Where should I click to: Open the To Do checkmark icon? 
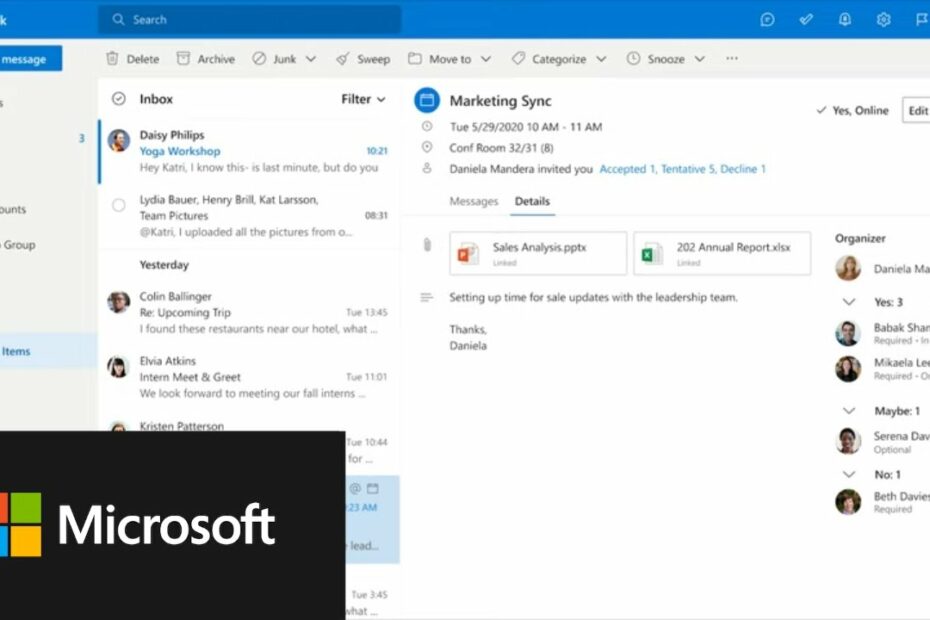pyautogui.click(x=805, y=20)
